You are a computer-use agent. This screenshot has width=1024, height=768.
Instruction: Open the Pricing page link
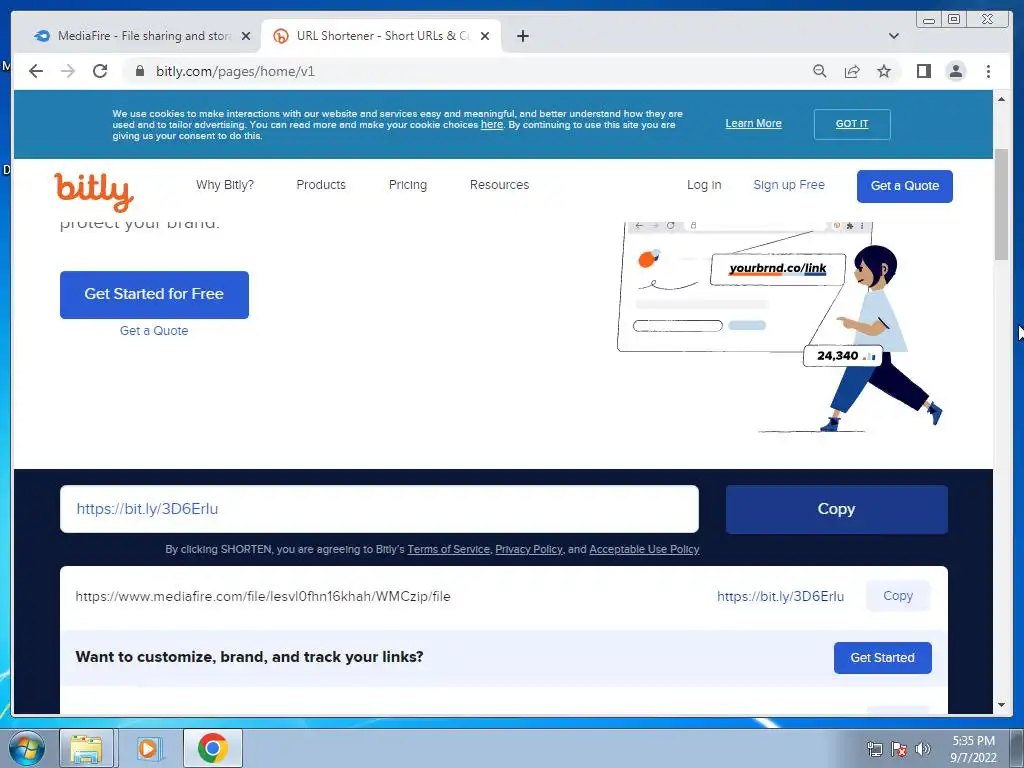(x=408, y=185)
